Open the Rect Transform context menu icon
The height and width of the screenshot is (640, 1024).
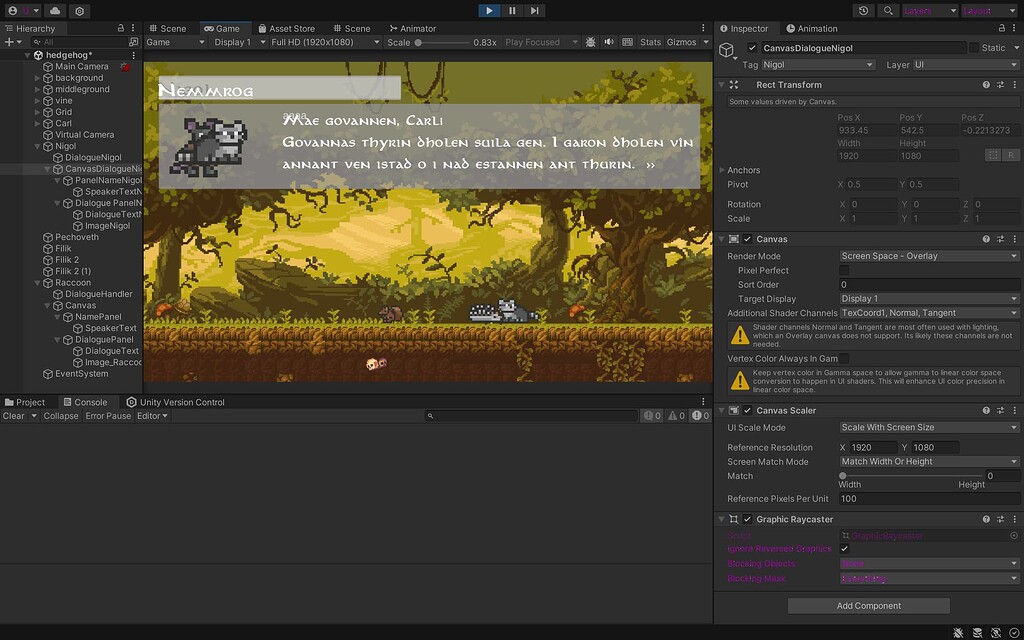pos(1013,85)
